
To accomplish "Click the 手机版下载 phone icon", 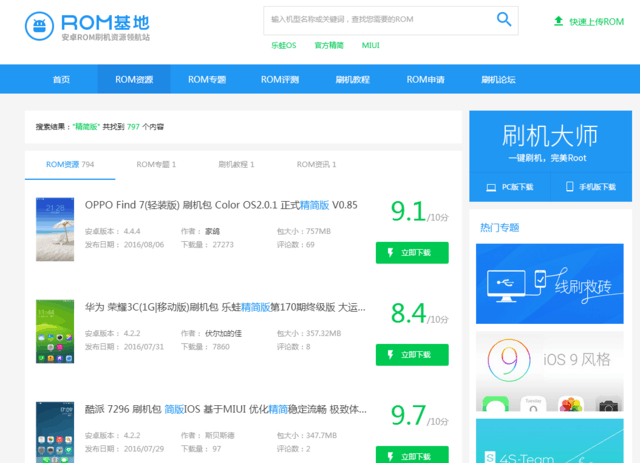I will coord(570,187).
